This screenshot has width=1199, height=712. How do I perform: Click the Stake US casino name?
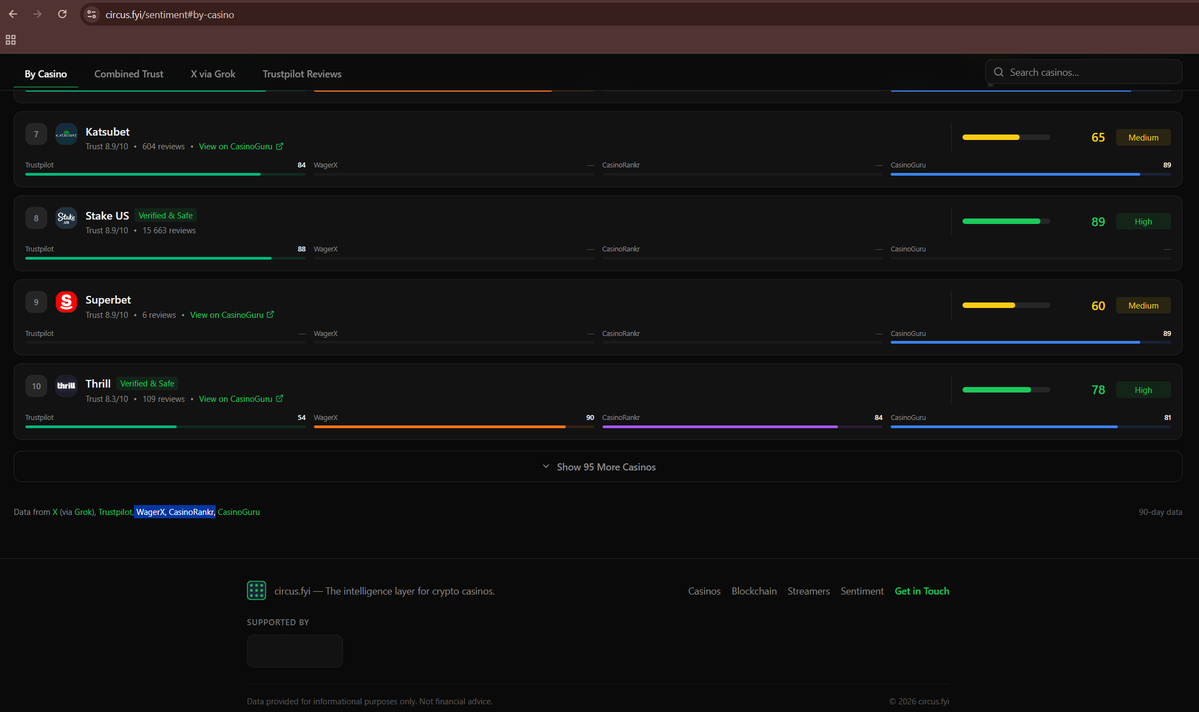107,216
